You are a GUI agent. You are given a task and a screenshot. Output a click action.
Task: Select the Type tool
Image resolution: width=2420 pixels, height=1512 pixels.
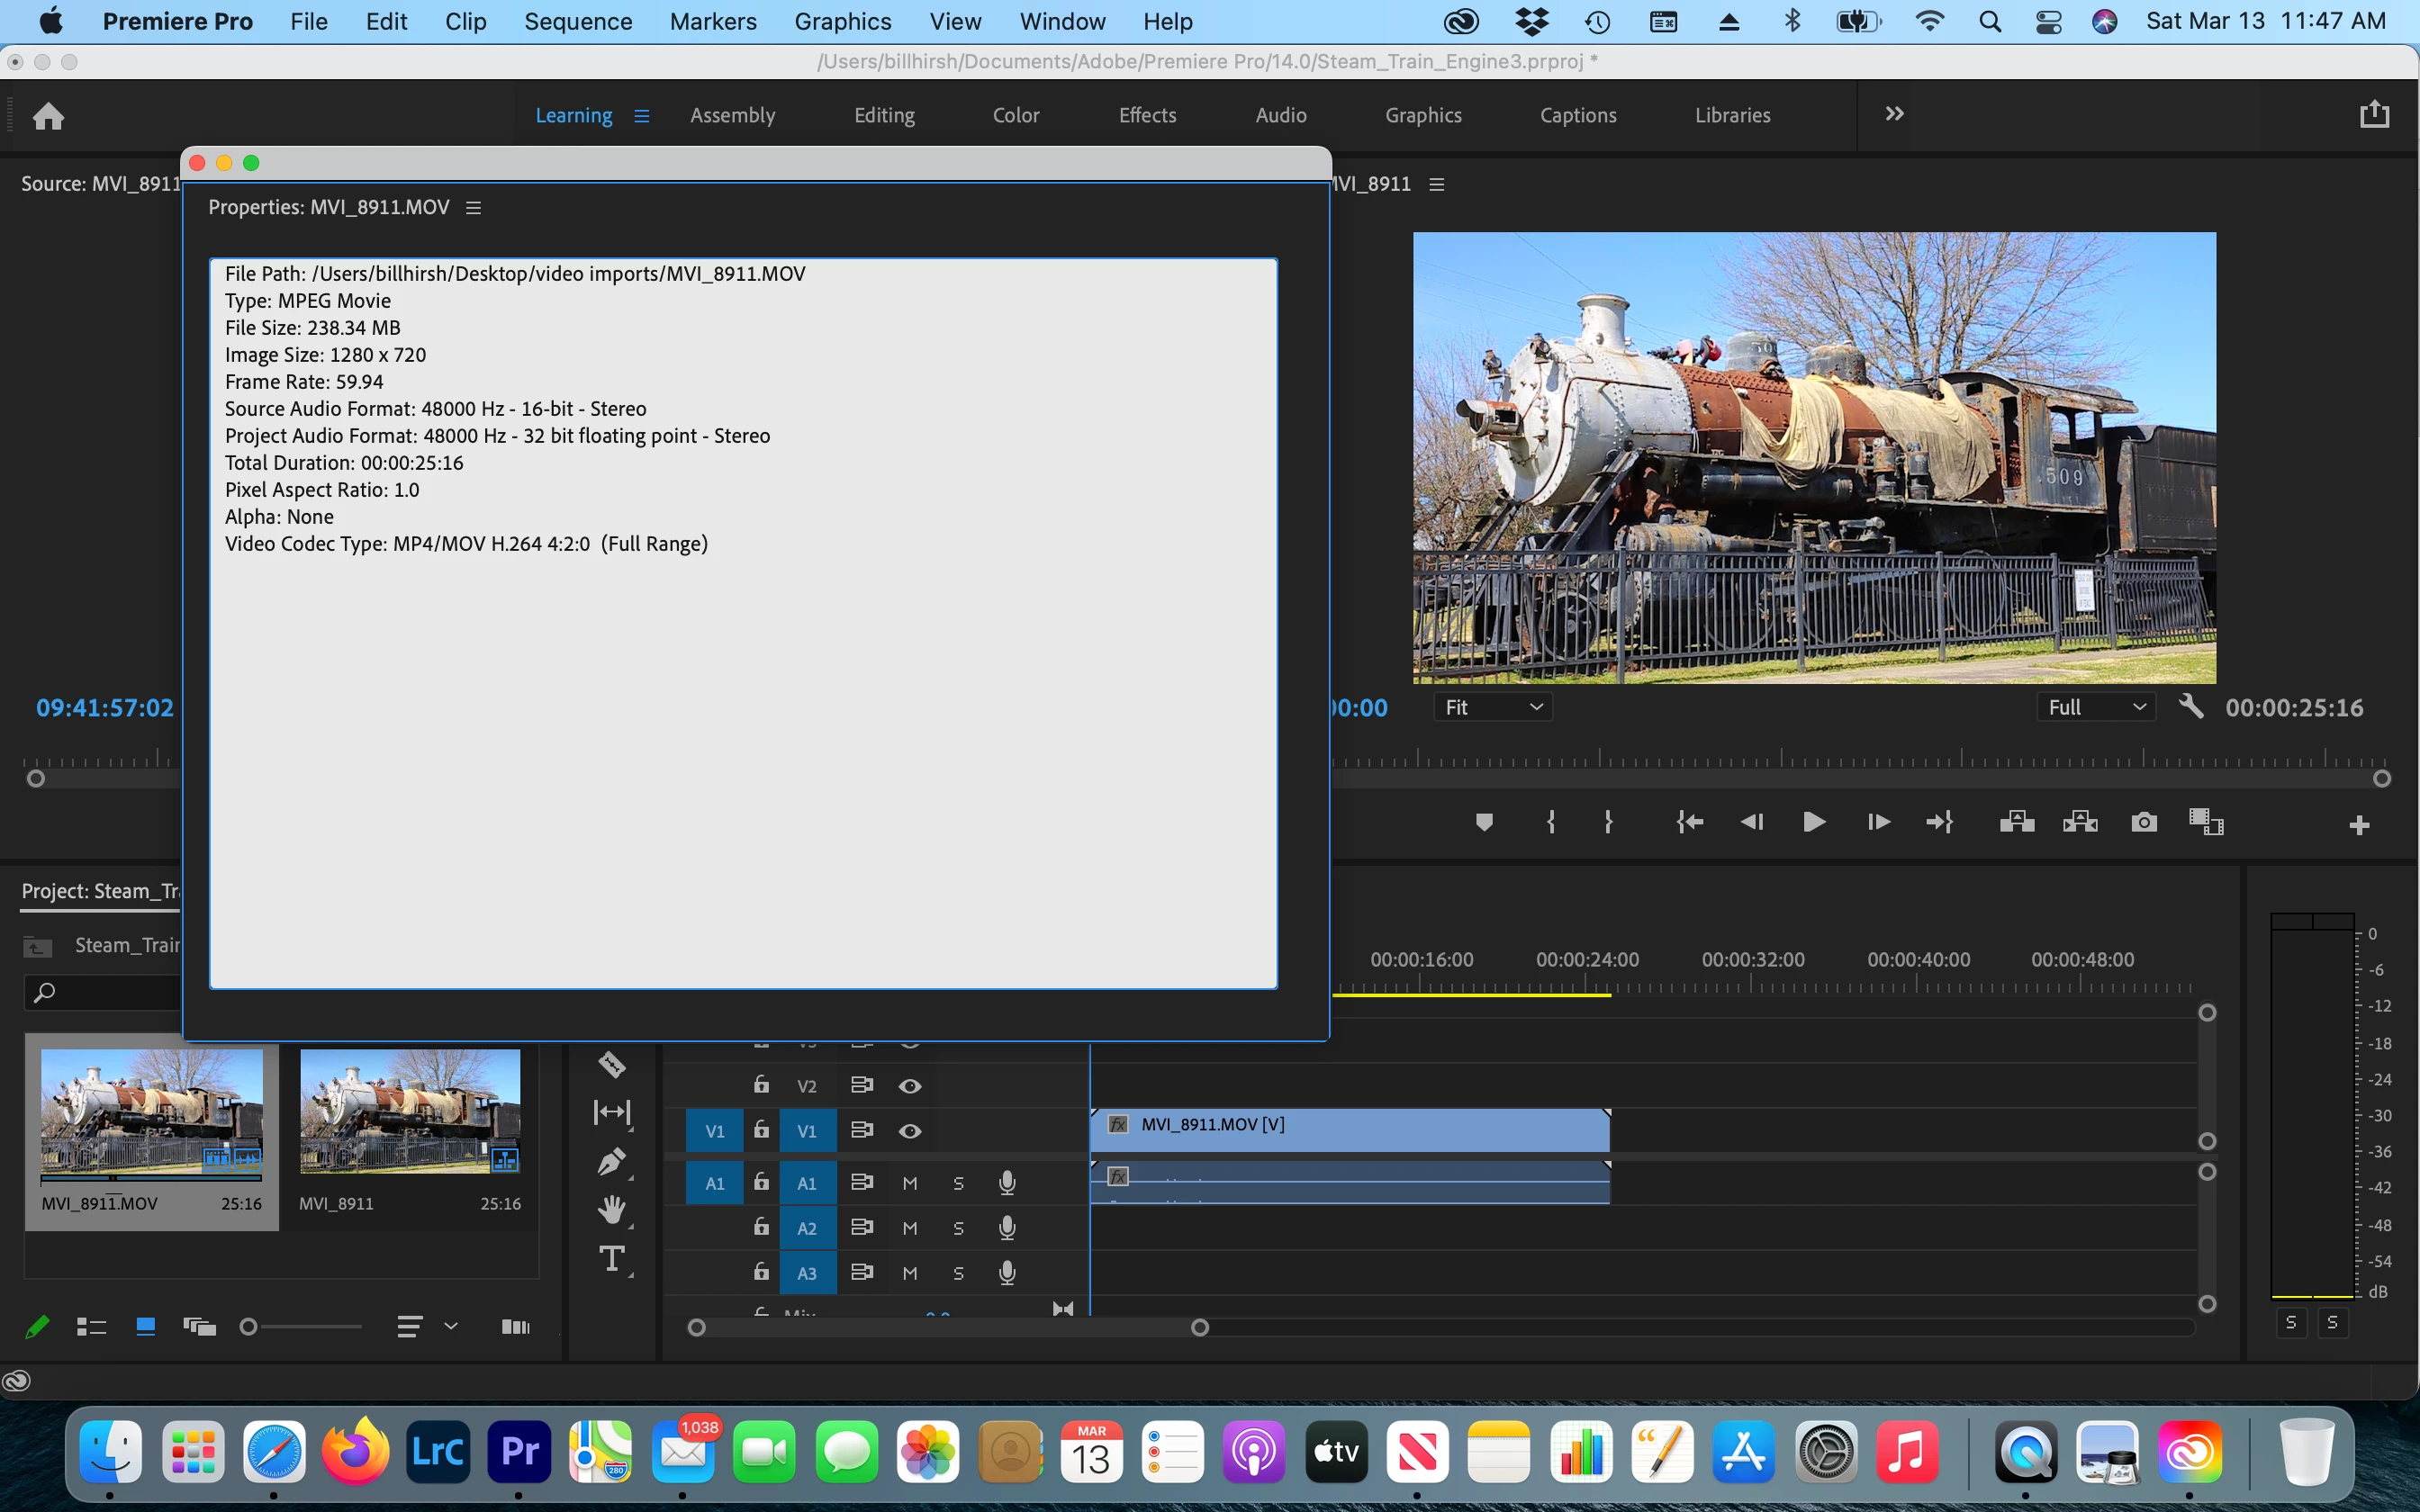click(612, 1259)
